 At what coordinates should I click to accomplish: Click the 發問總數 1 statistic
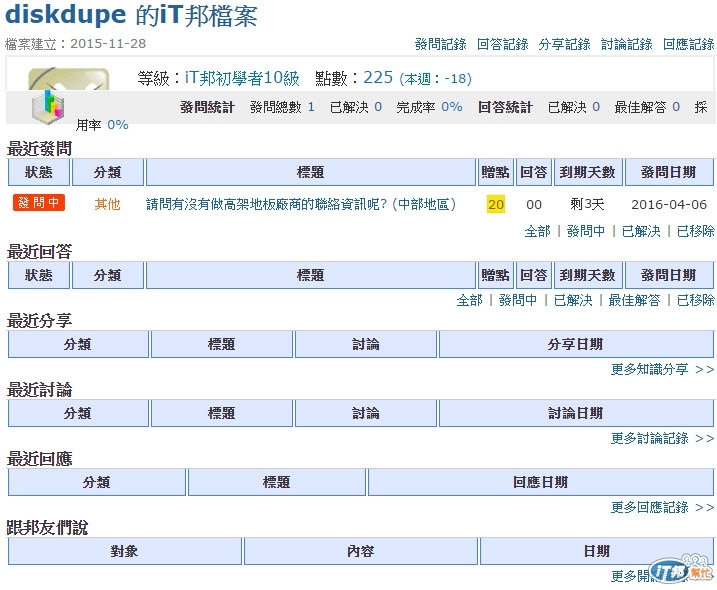click(x=282, y=107)
